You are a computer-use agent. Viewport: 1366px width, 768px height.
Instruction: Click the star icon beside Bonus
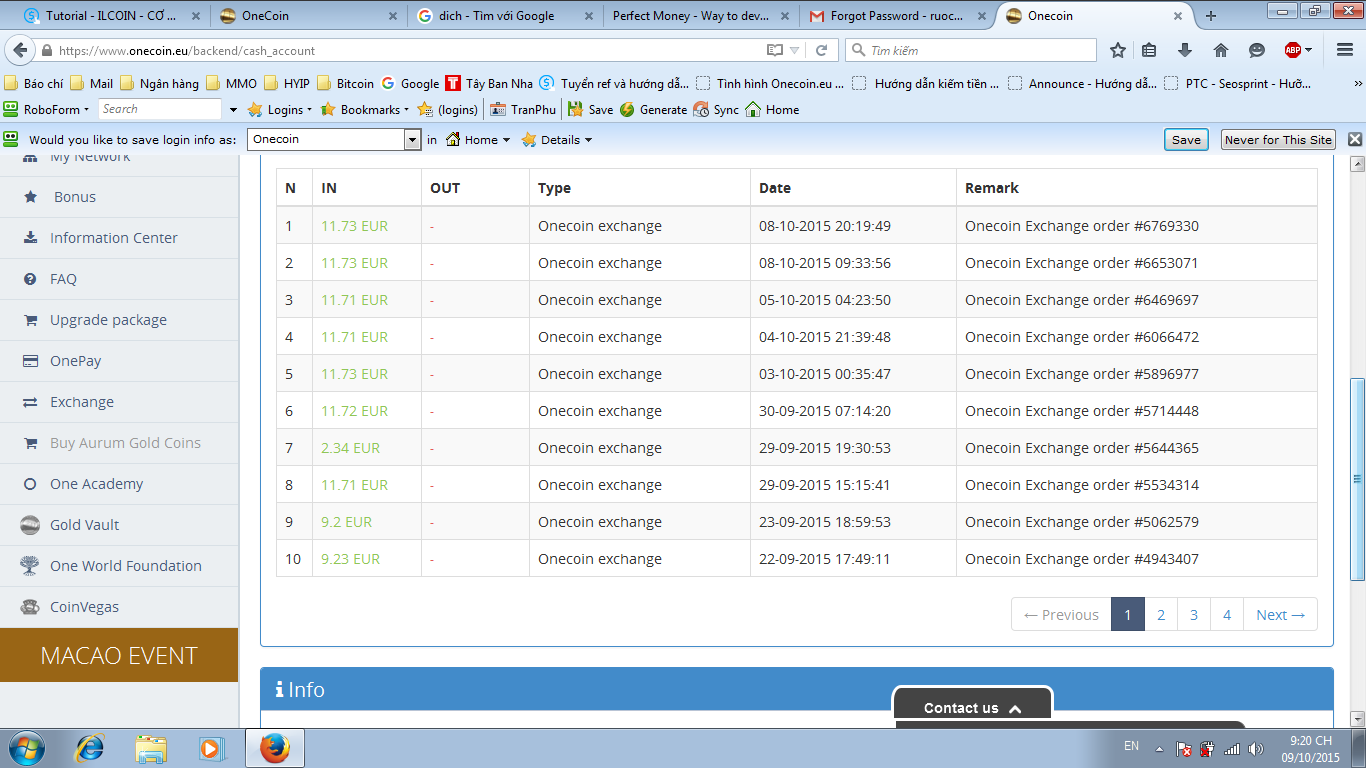point(30,197)
